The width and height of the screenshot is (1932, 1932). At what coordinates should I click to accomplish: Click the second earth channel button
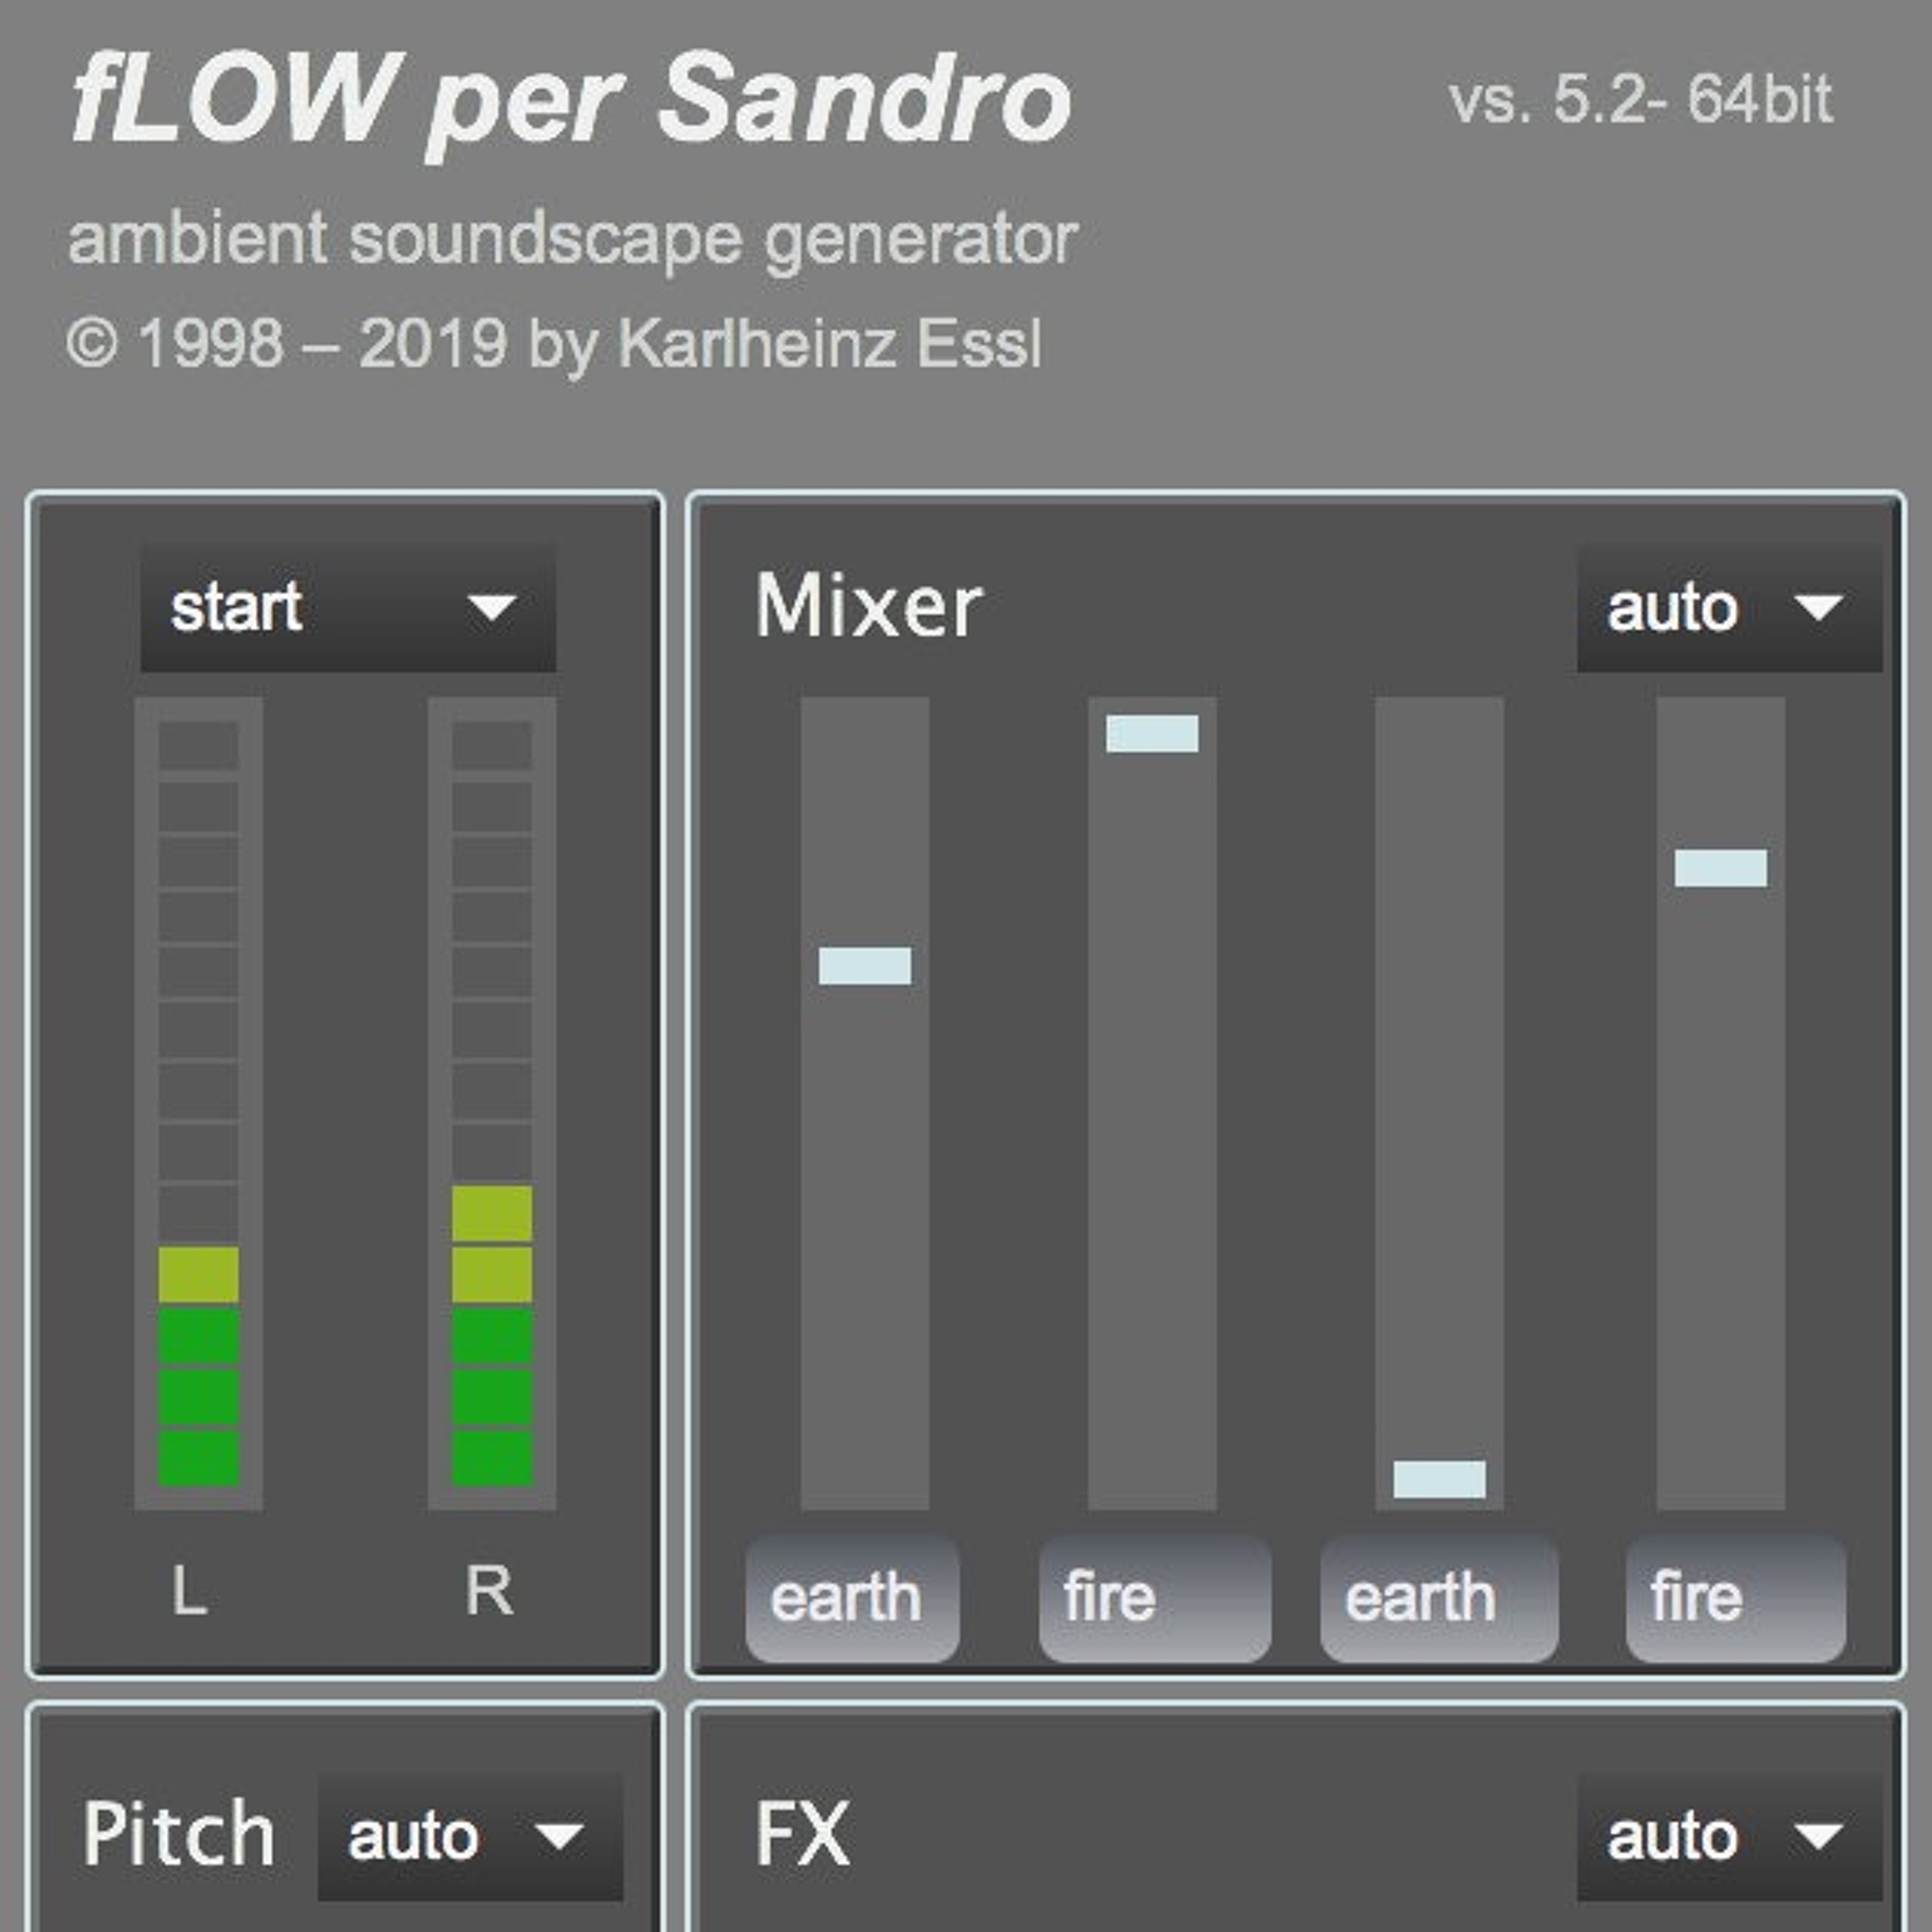1439,1599
